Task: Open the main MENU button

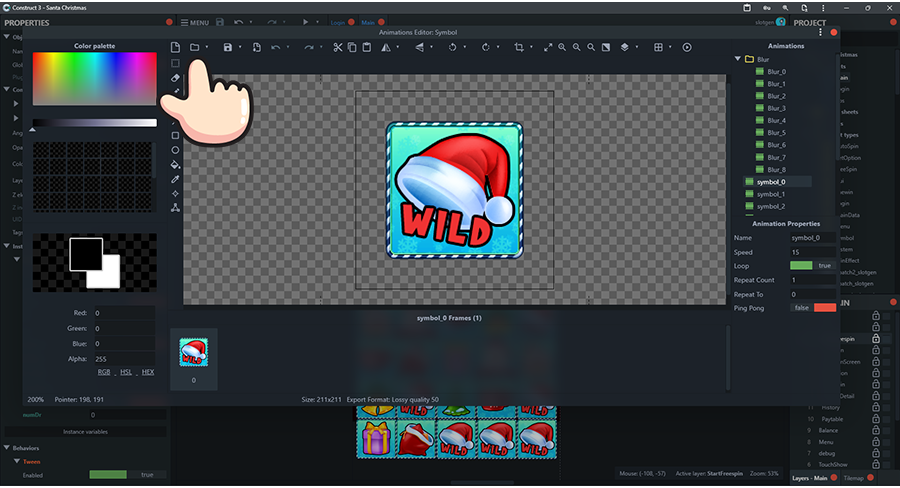Action: [x=195, y=22]
